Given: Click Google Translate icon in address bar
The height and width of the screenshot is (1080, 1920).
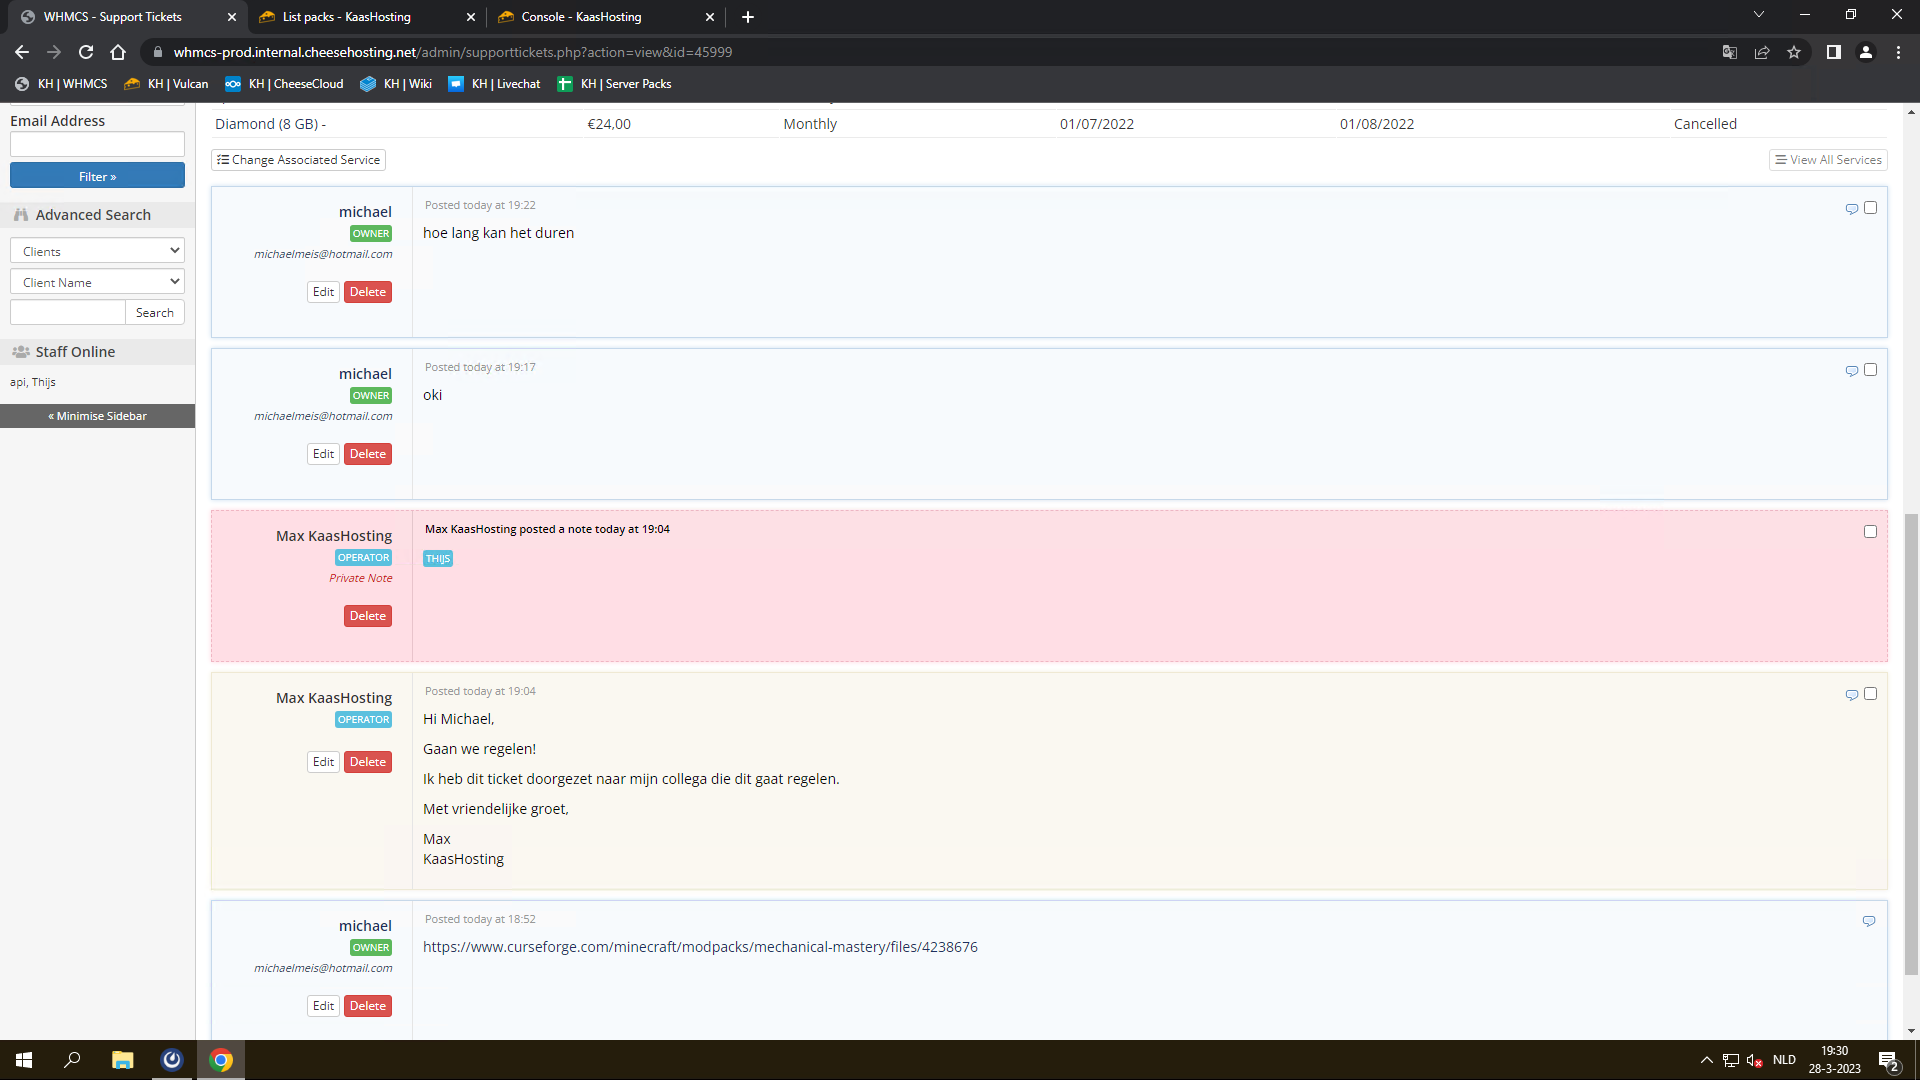Looking at the screenshot, I should (1729, 52).
